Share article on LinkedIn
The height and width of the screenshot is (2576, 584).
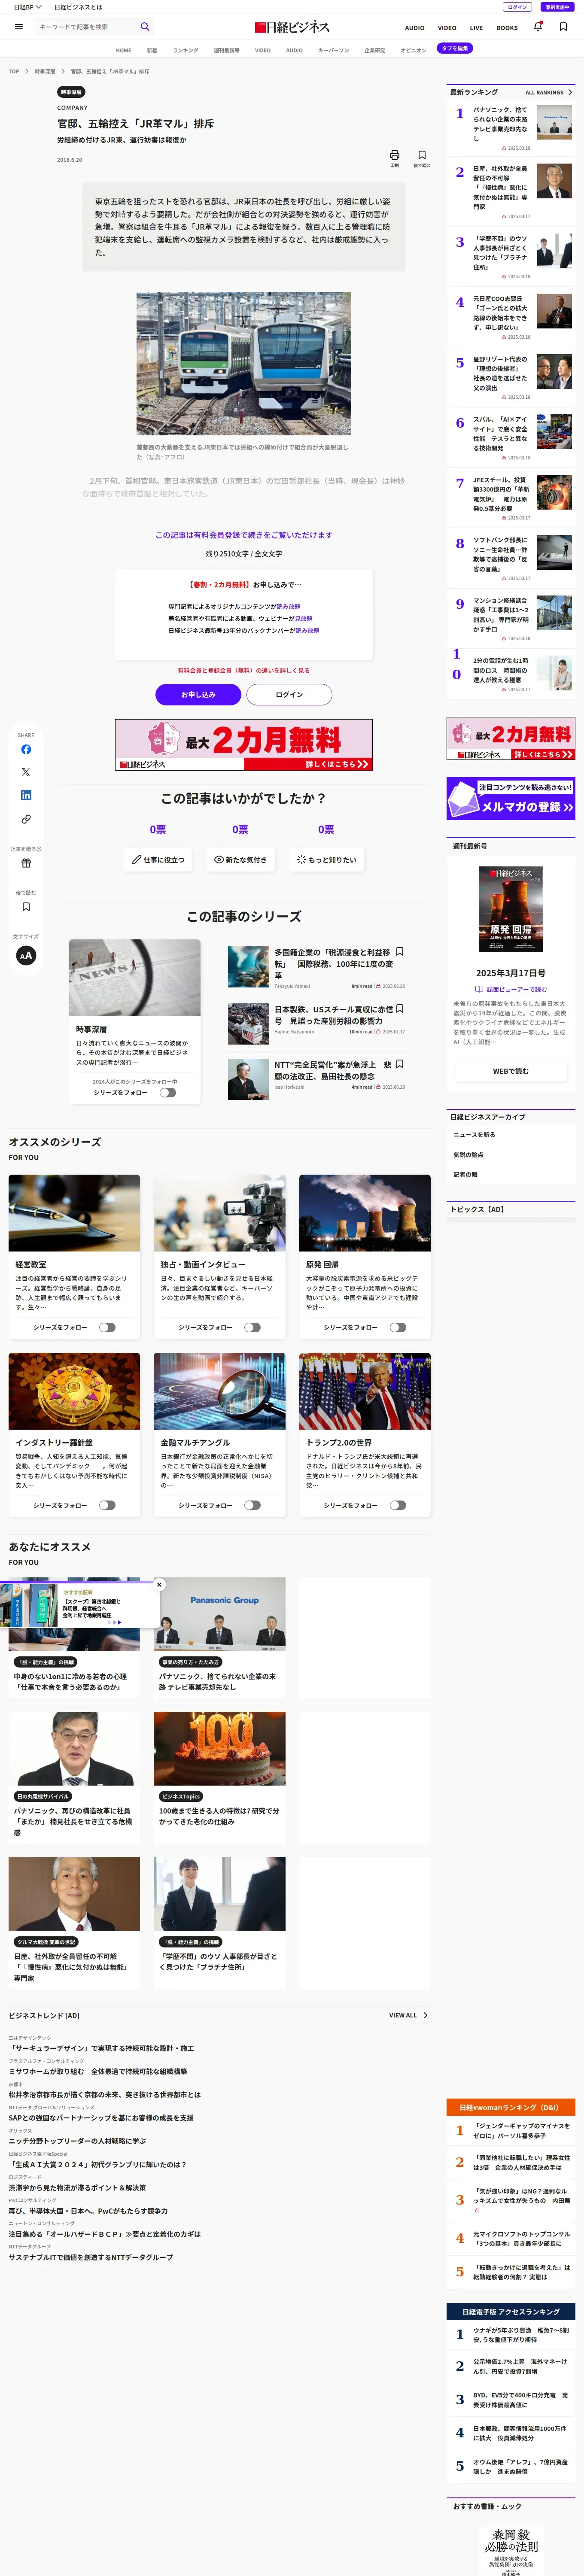coord(26,796)
